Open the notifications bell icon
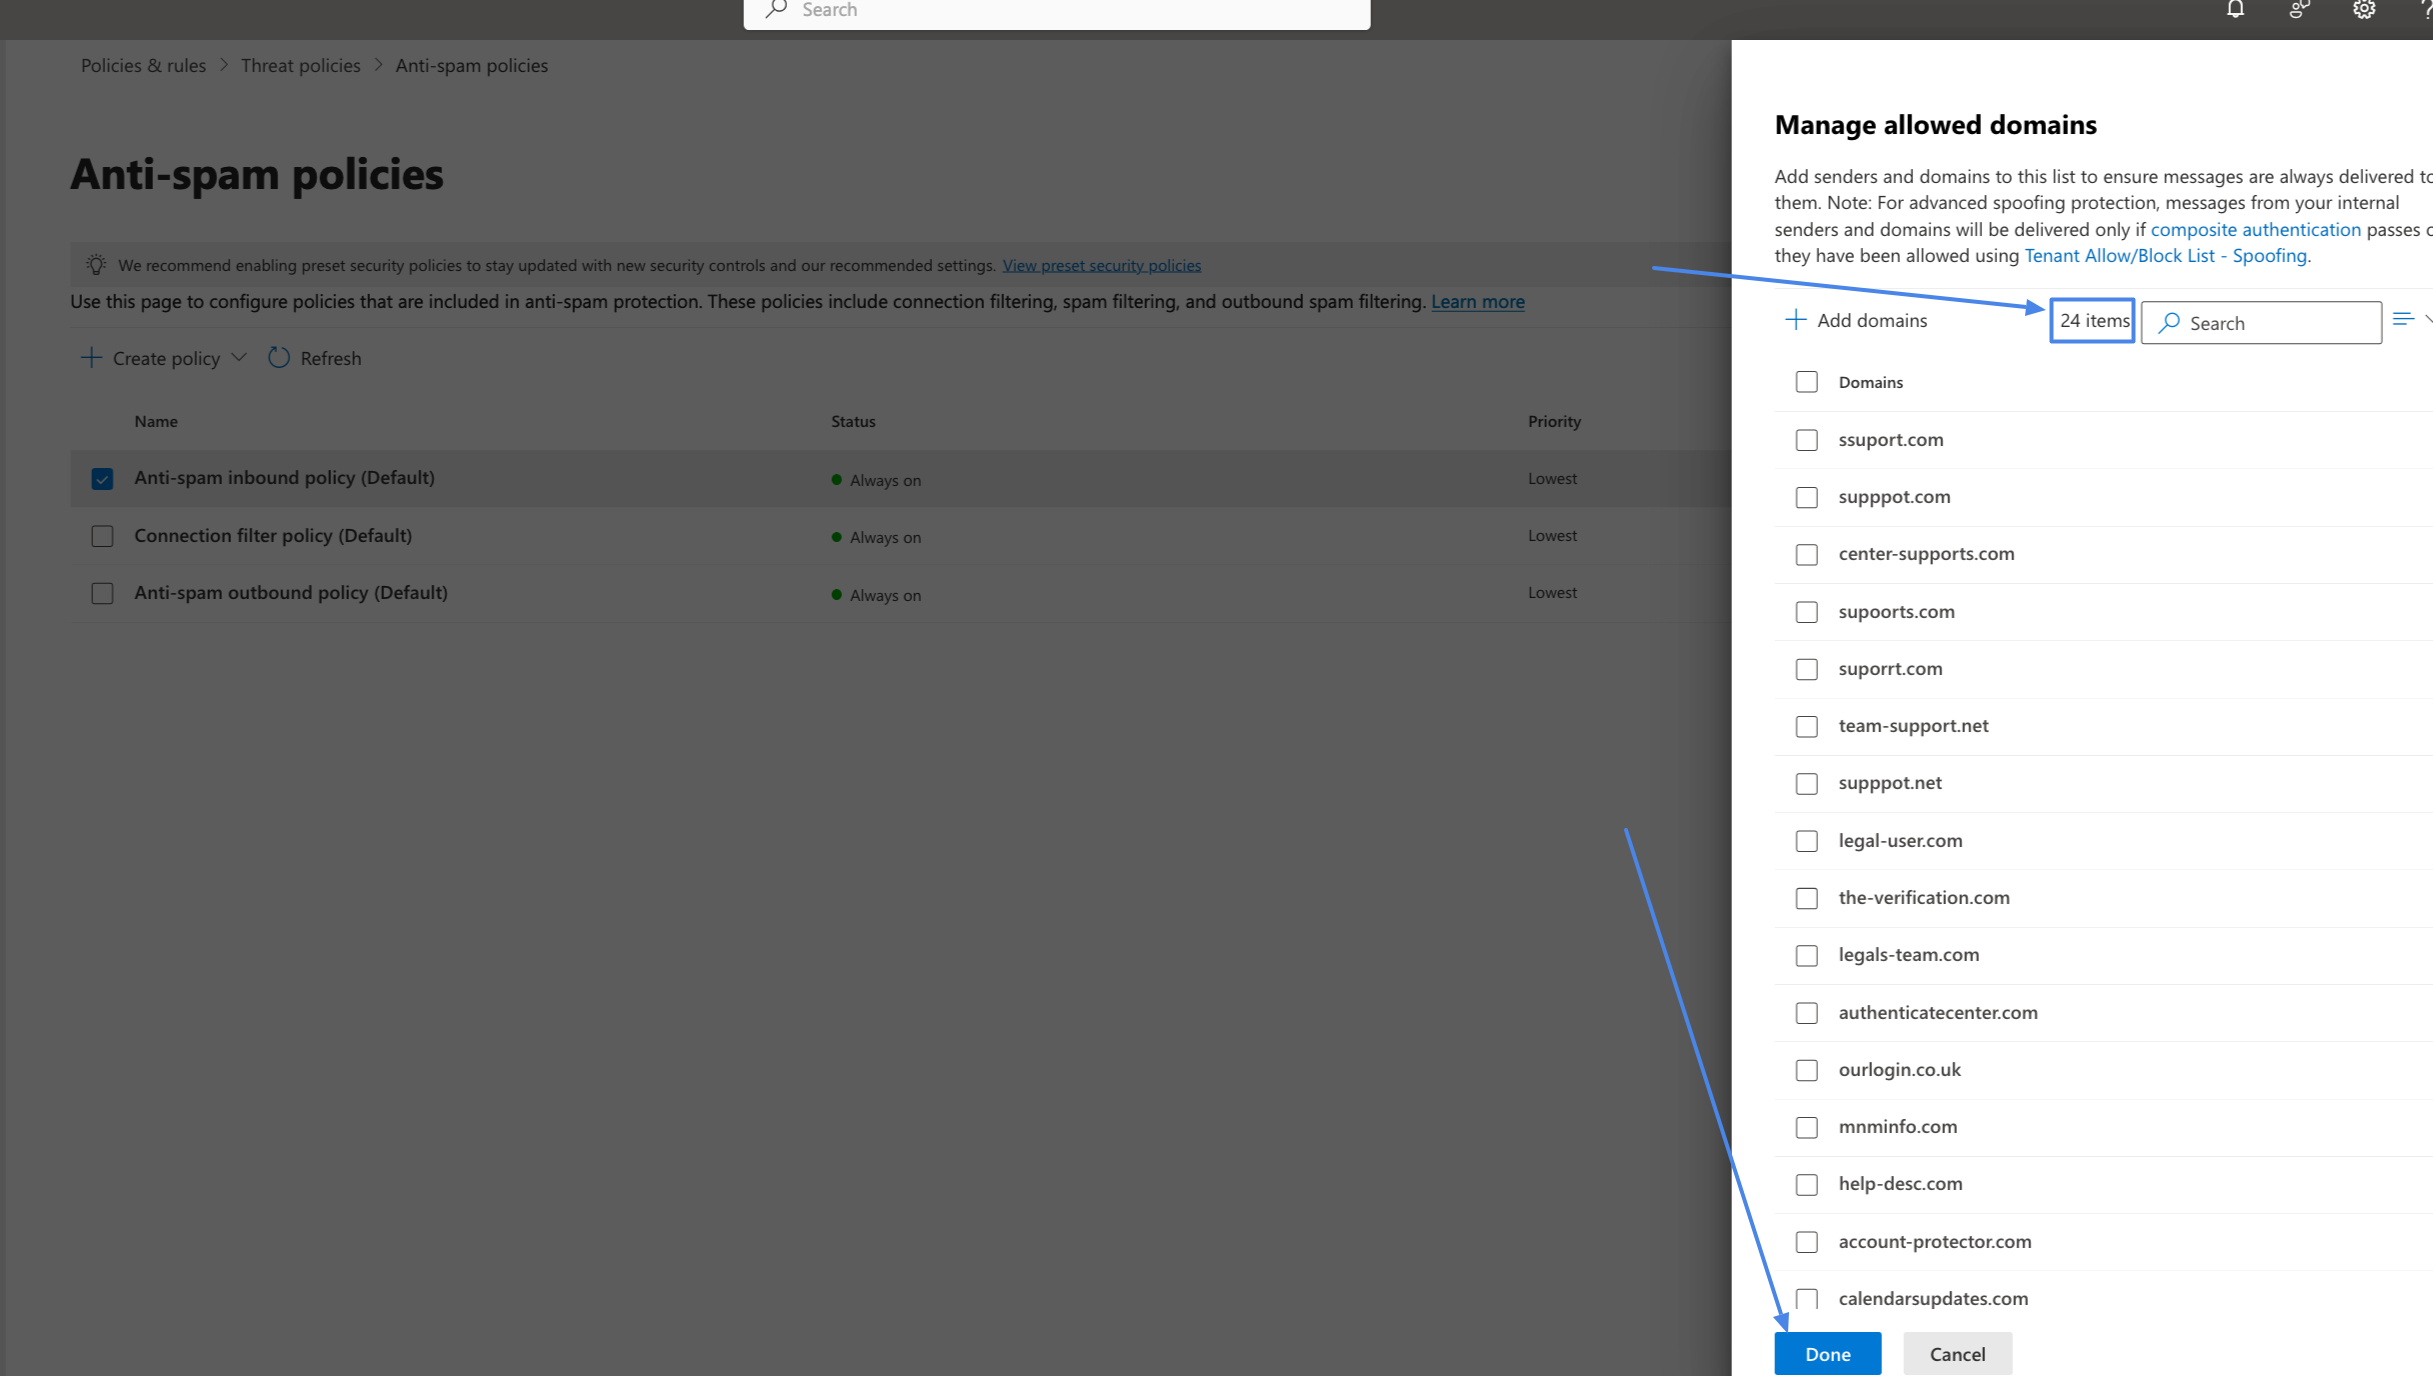 tap(2236, 9)
